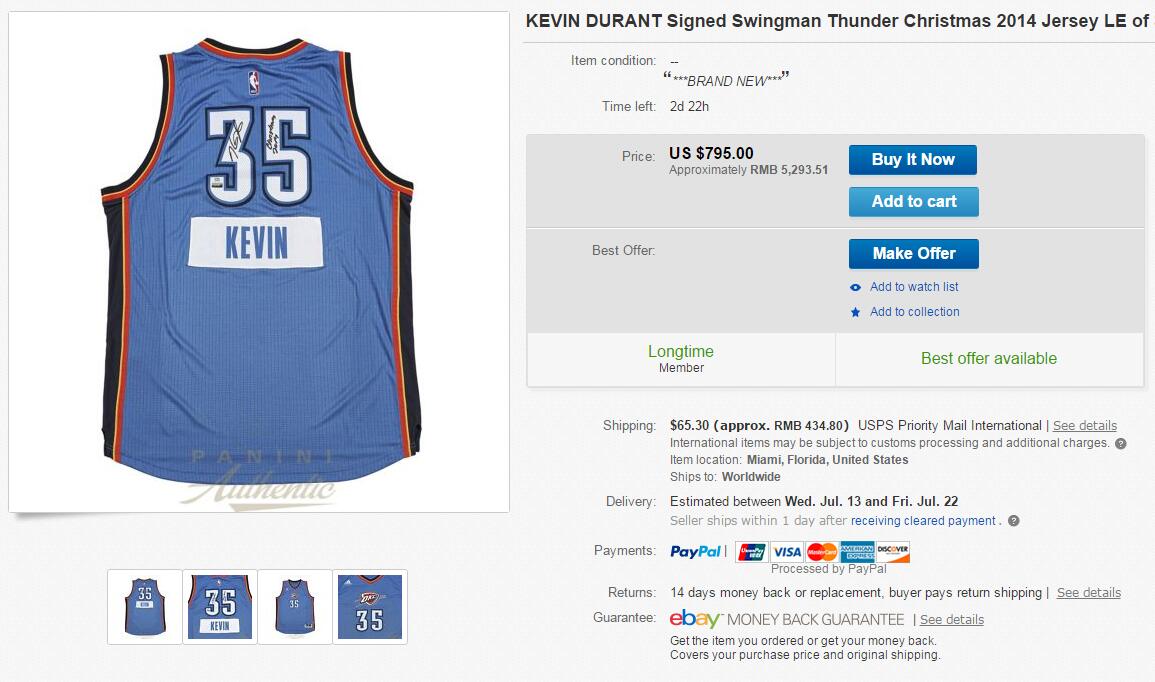Select the first jersey back thumbnail
The height and width of the screenshot is (682, 1155).
coord(144,607)
